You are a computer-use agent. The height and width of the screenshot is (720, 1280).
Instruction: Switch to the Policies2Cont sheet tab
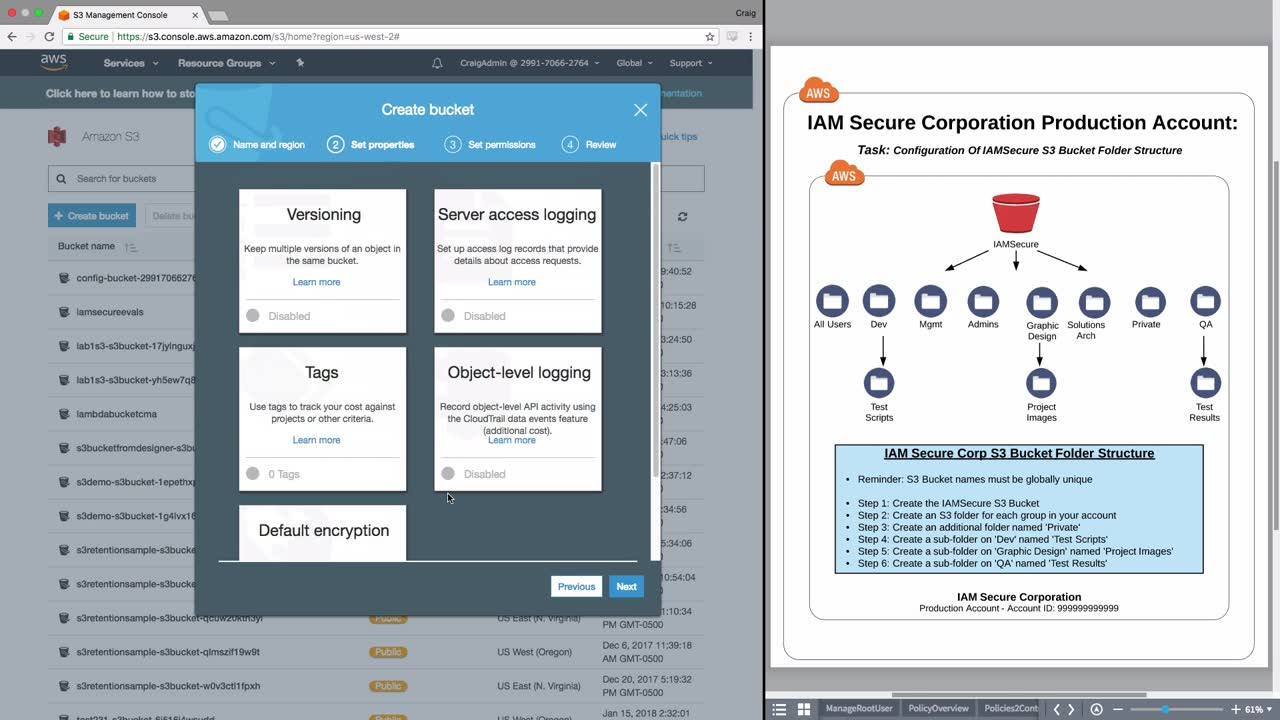[1011, 709]
